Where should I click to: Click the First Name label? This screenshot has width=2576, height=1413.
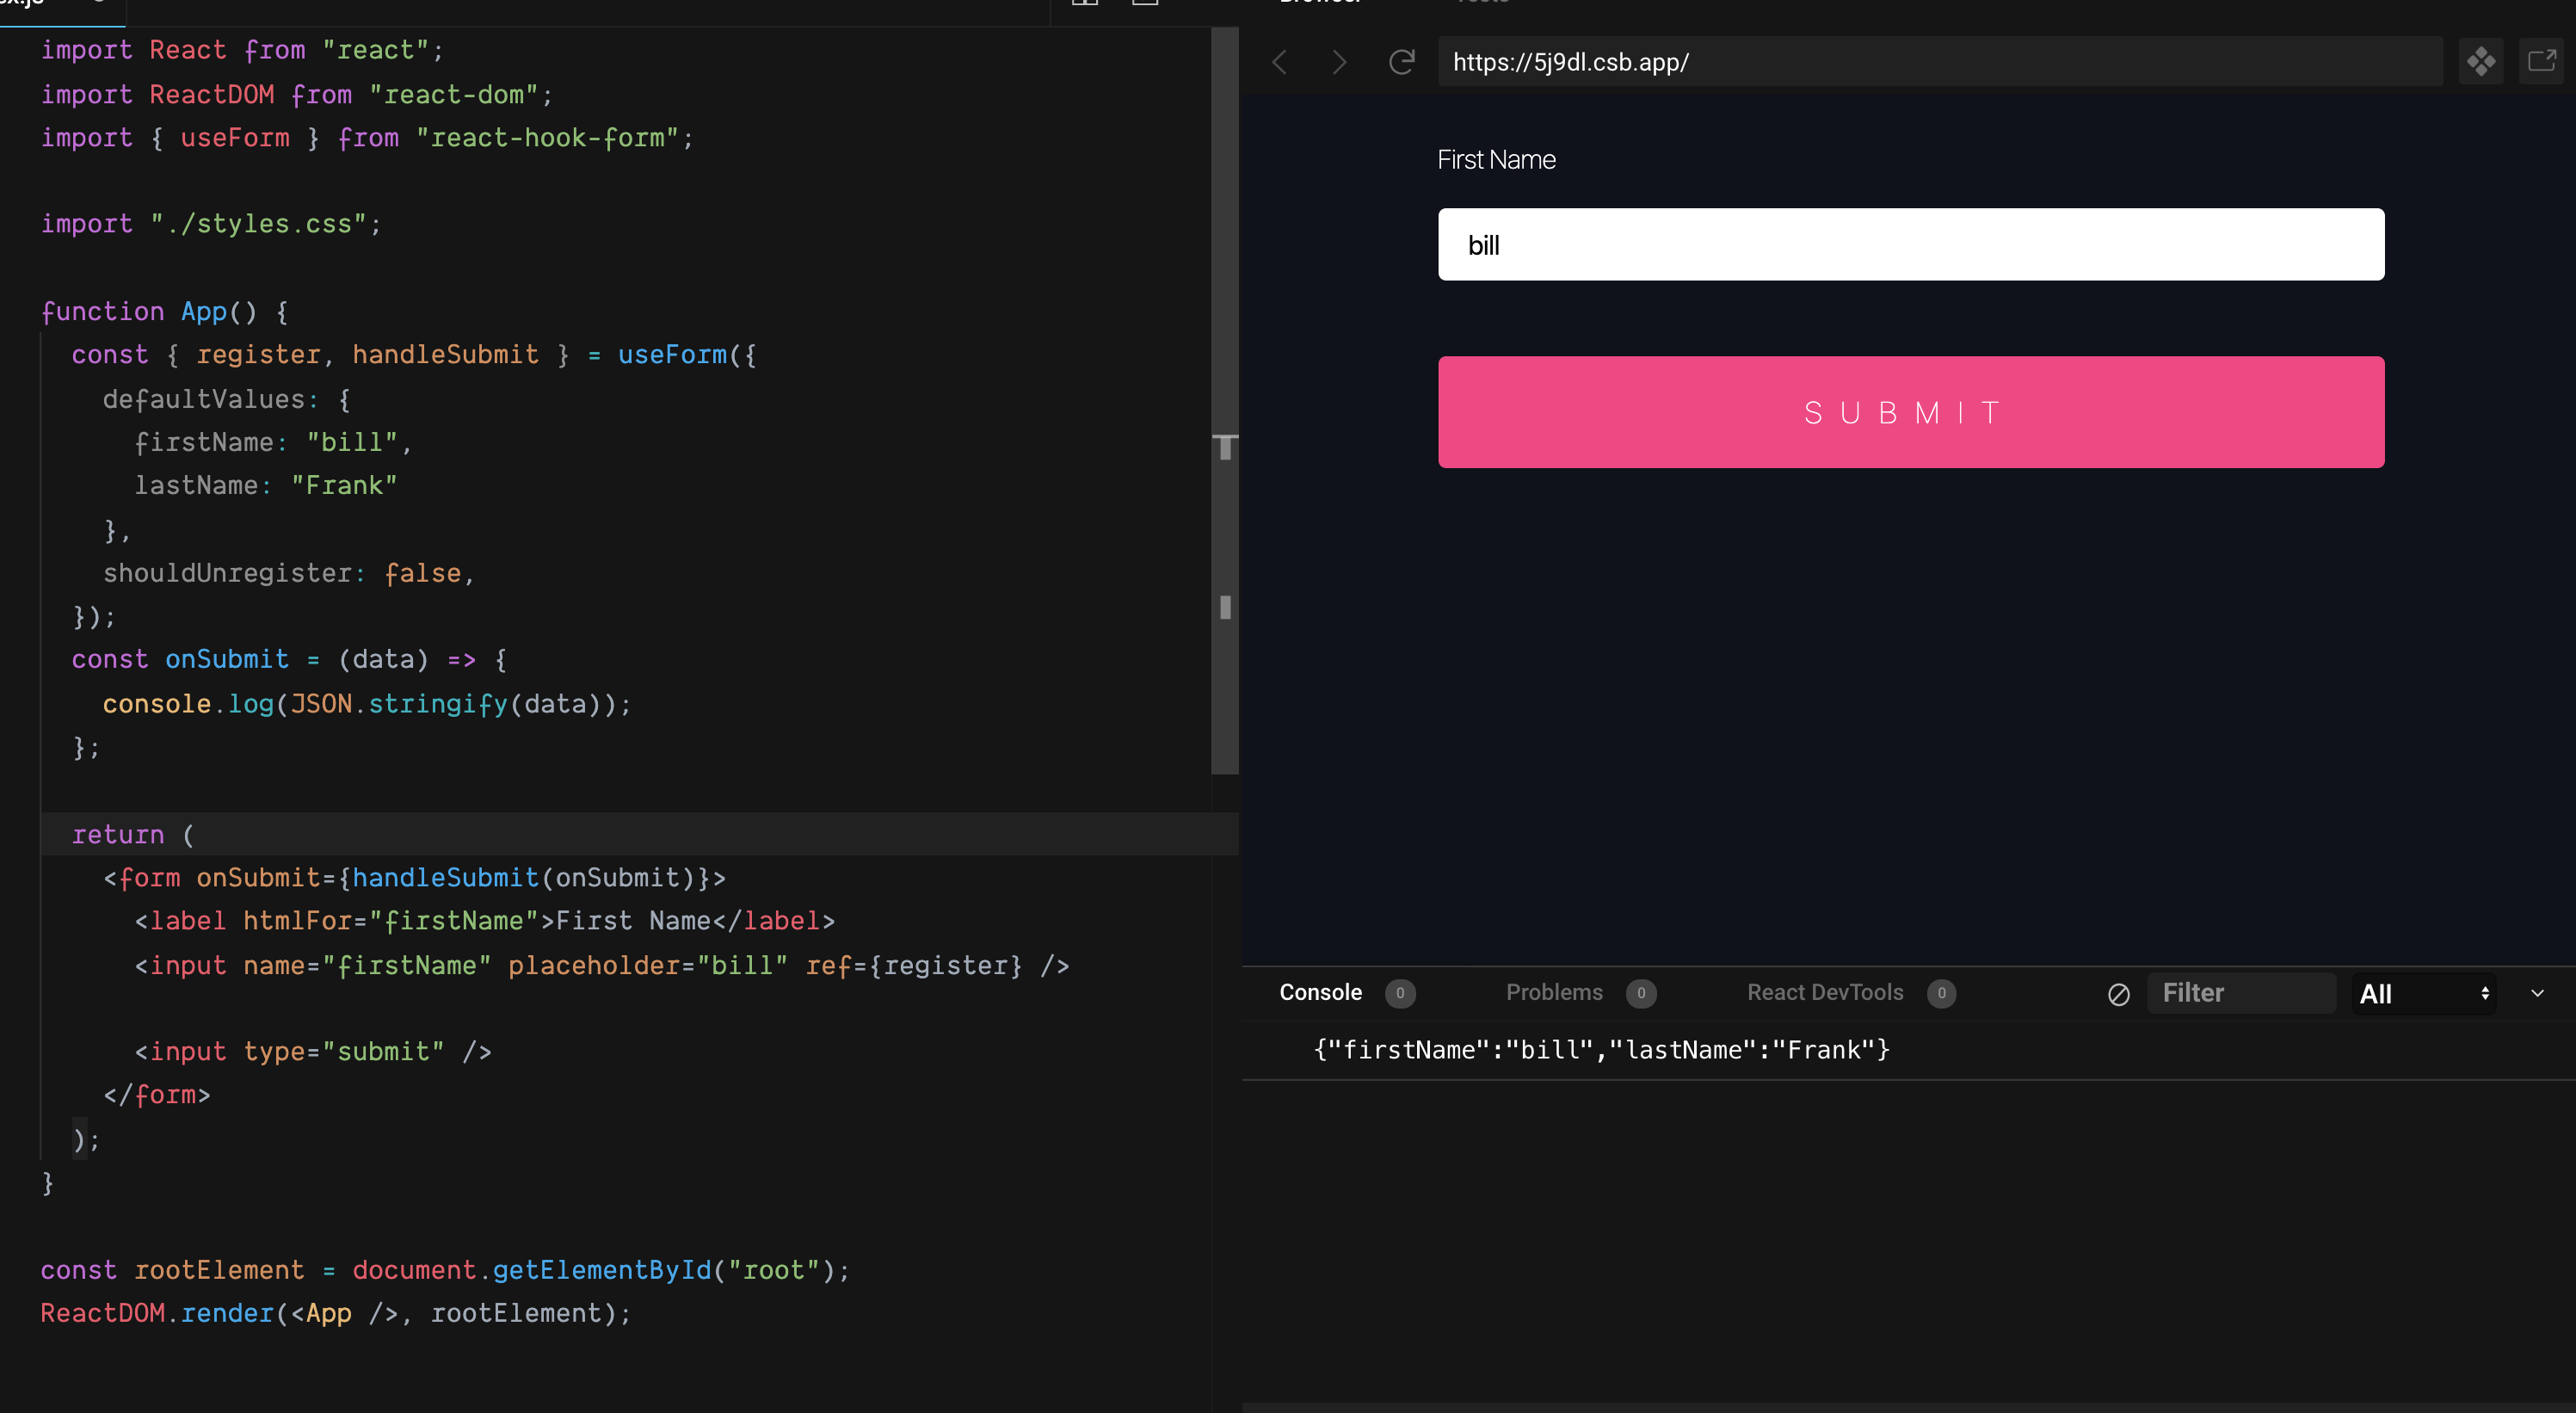click(1496, 160)
